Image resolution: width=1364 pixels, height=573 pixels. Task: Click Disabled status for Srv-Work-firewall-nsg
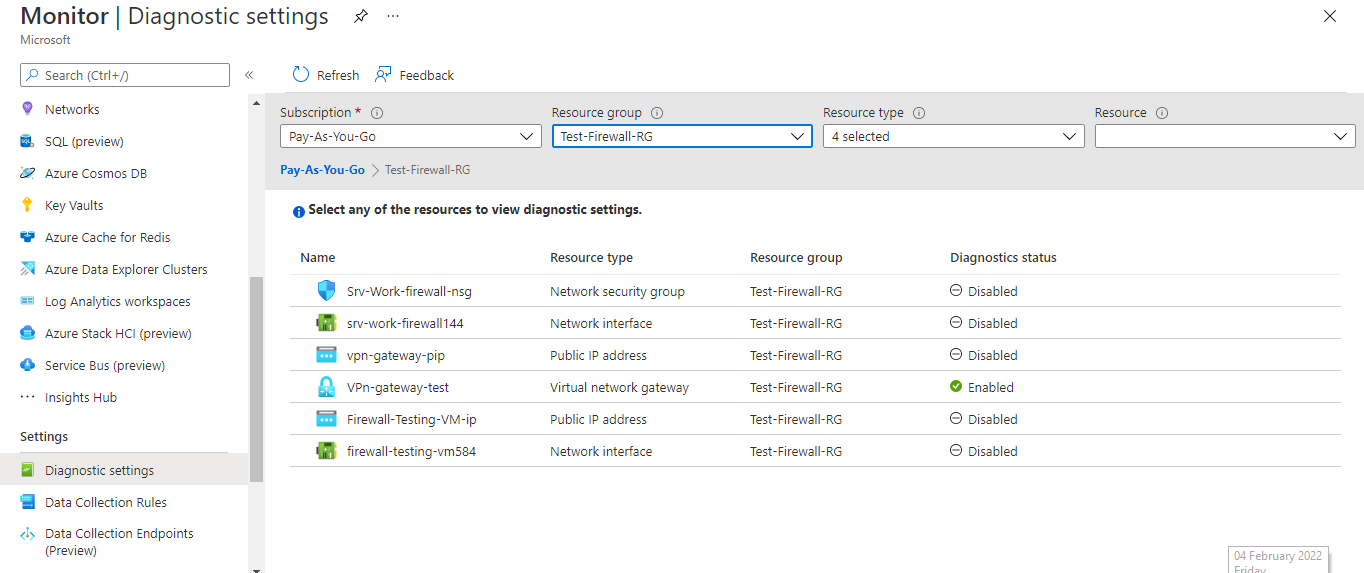(984, 291)
